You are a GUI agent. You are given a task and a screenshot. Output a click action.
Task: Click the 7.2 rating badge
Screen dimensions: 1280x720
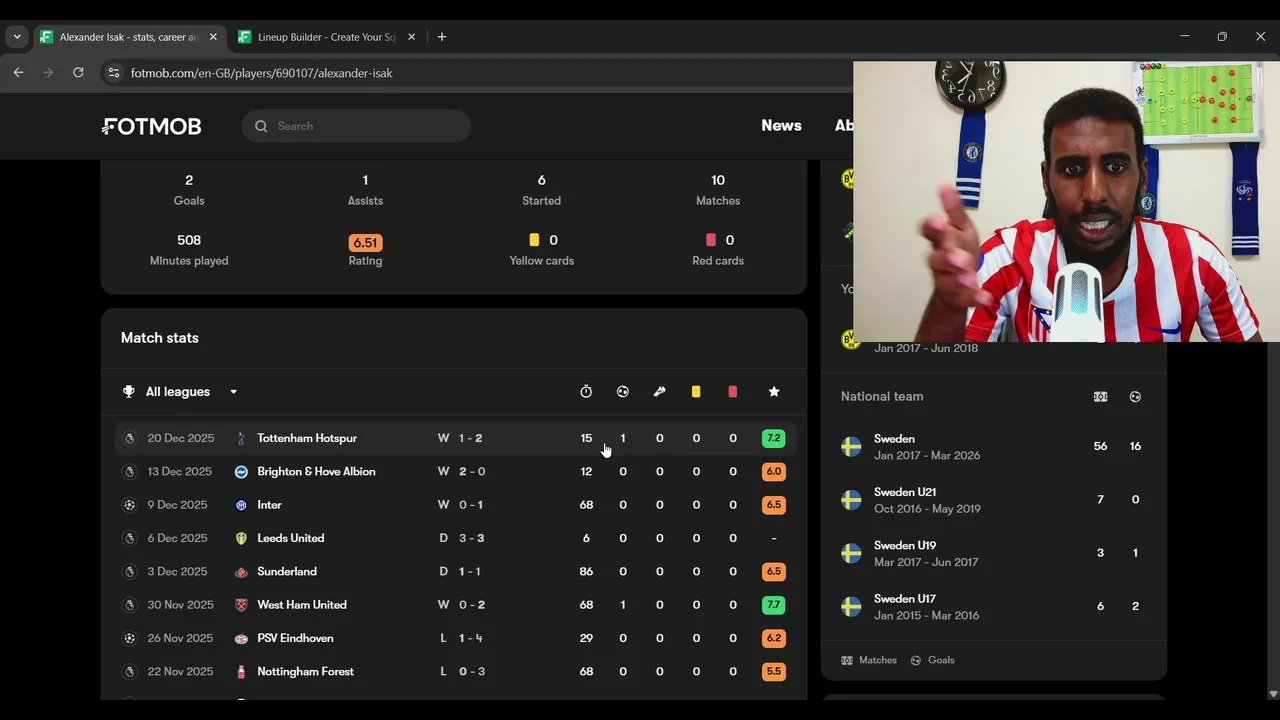[773, 438]
